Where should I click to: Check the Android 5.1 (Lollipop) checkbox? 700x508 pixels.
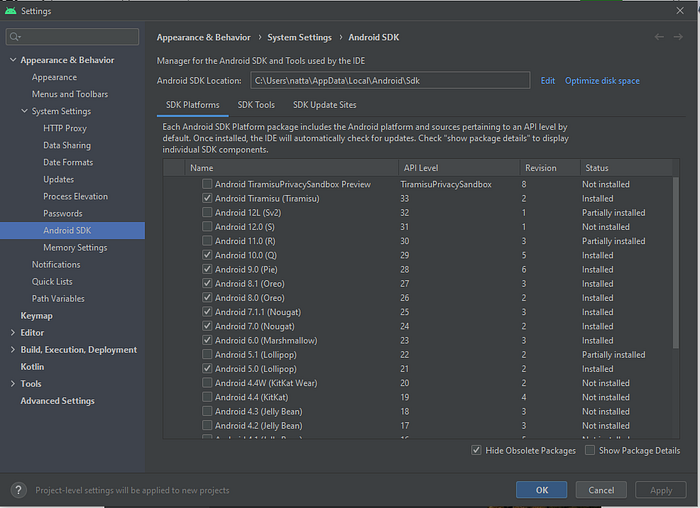click(x=207, y=354)
